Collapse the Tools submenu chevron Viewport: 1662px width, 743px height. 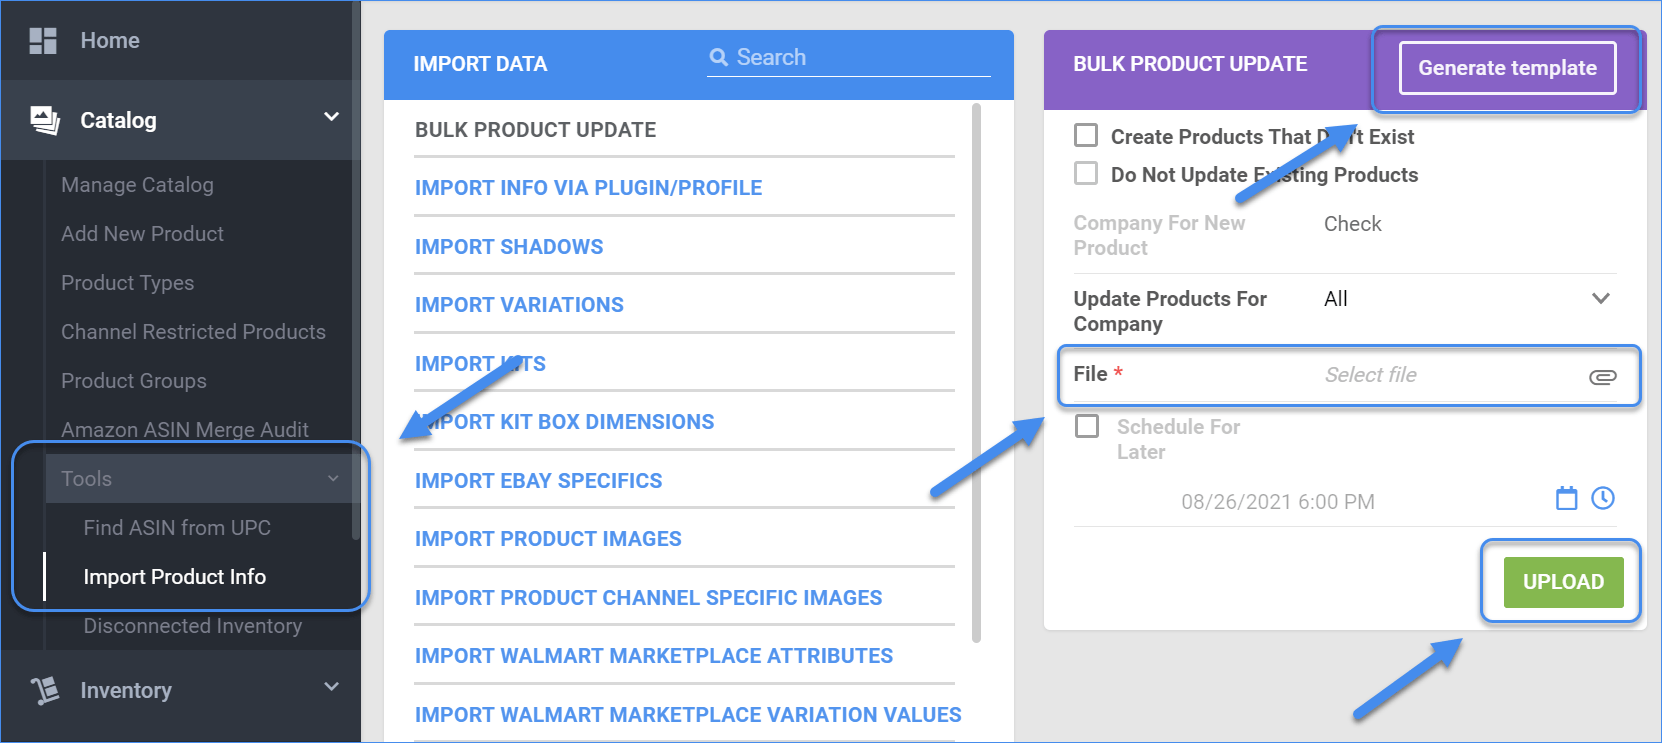point(333,478)
